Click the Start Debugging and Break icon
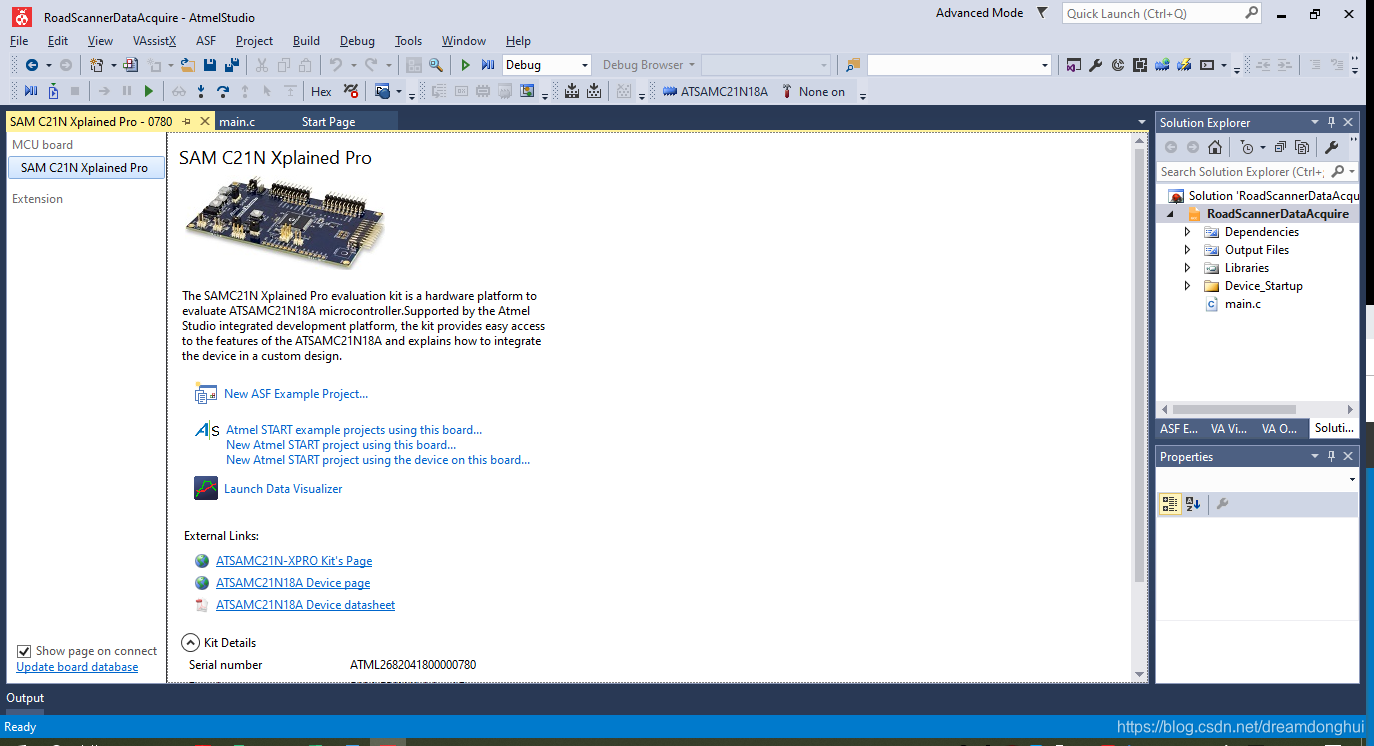This screenshot has height=746, width=1374. pyautogui.click(x=488, y=65)
